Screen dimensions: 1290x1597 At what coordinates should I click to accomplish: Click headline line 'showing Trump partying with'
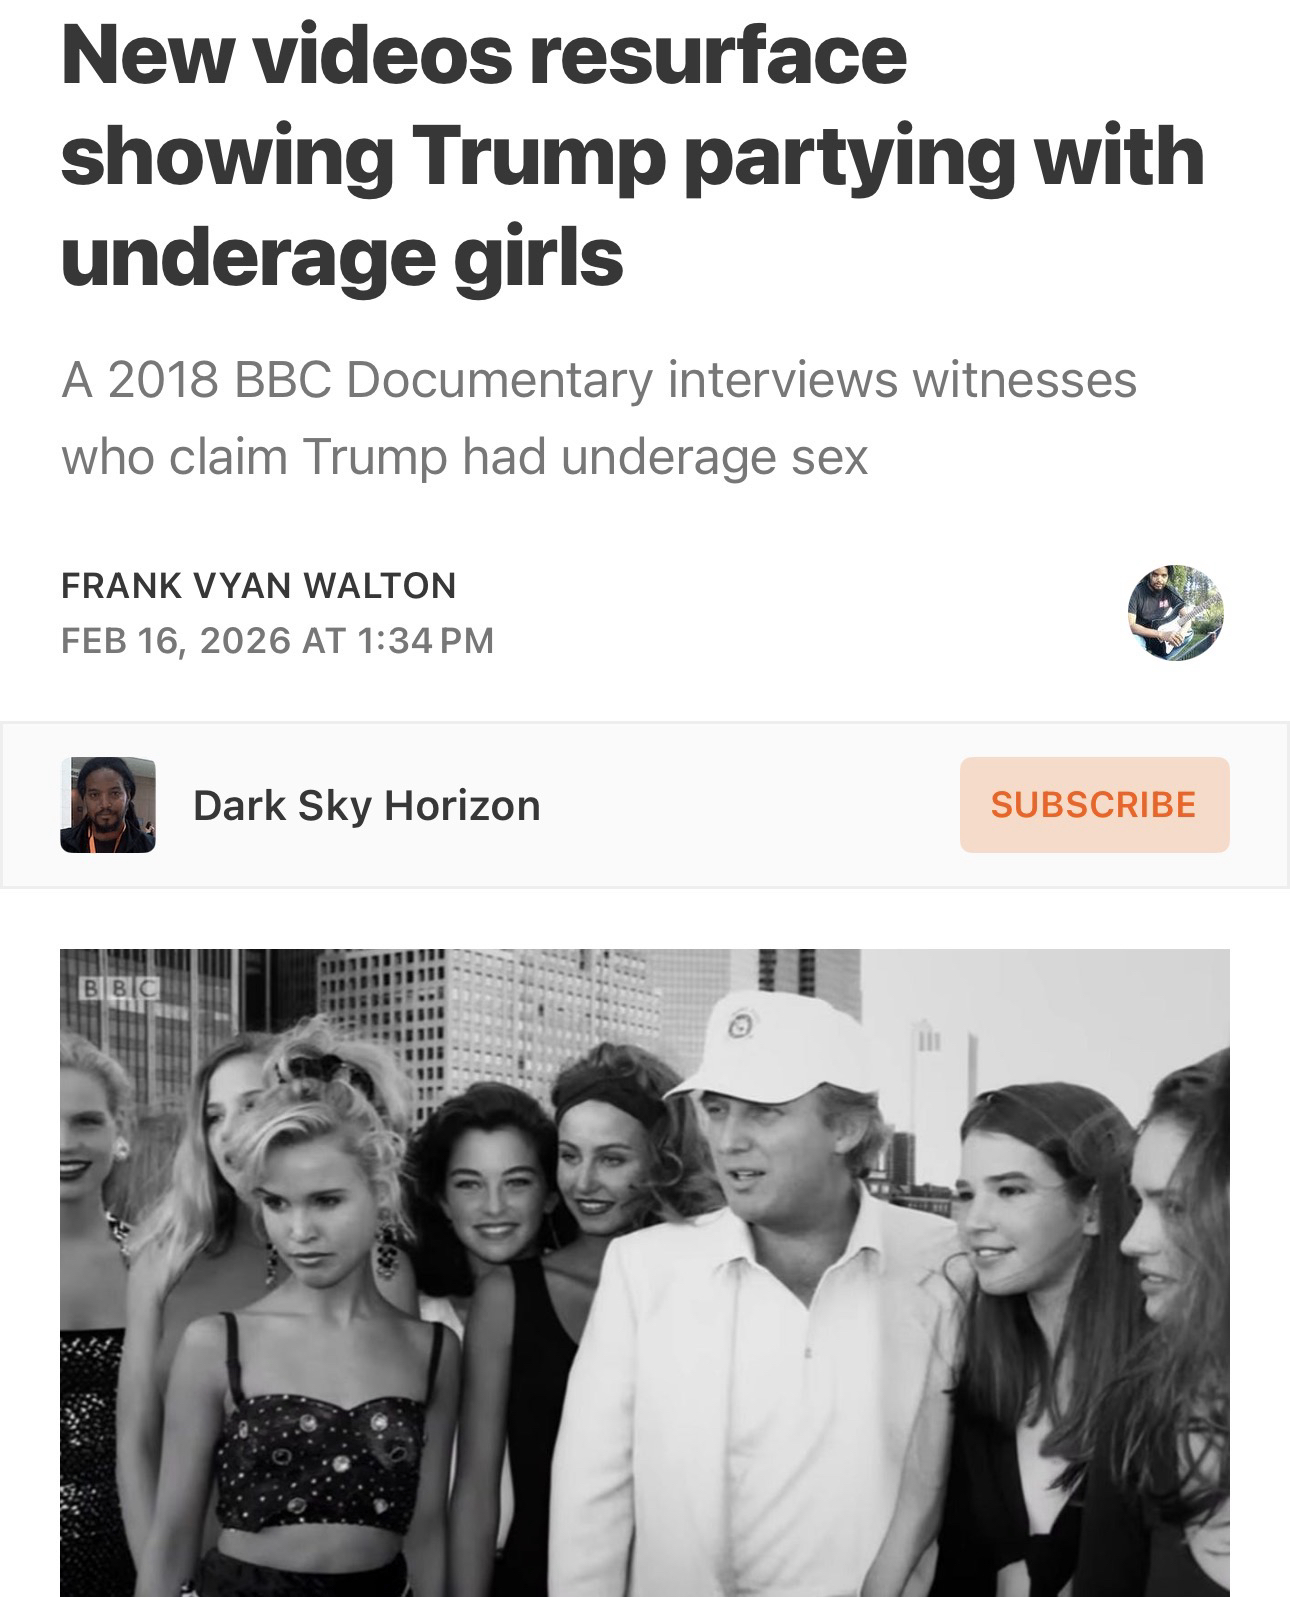tap(633, 158)
